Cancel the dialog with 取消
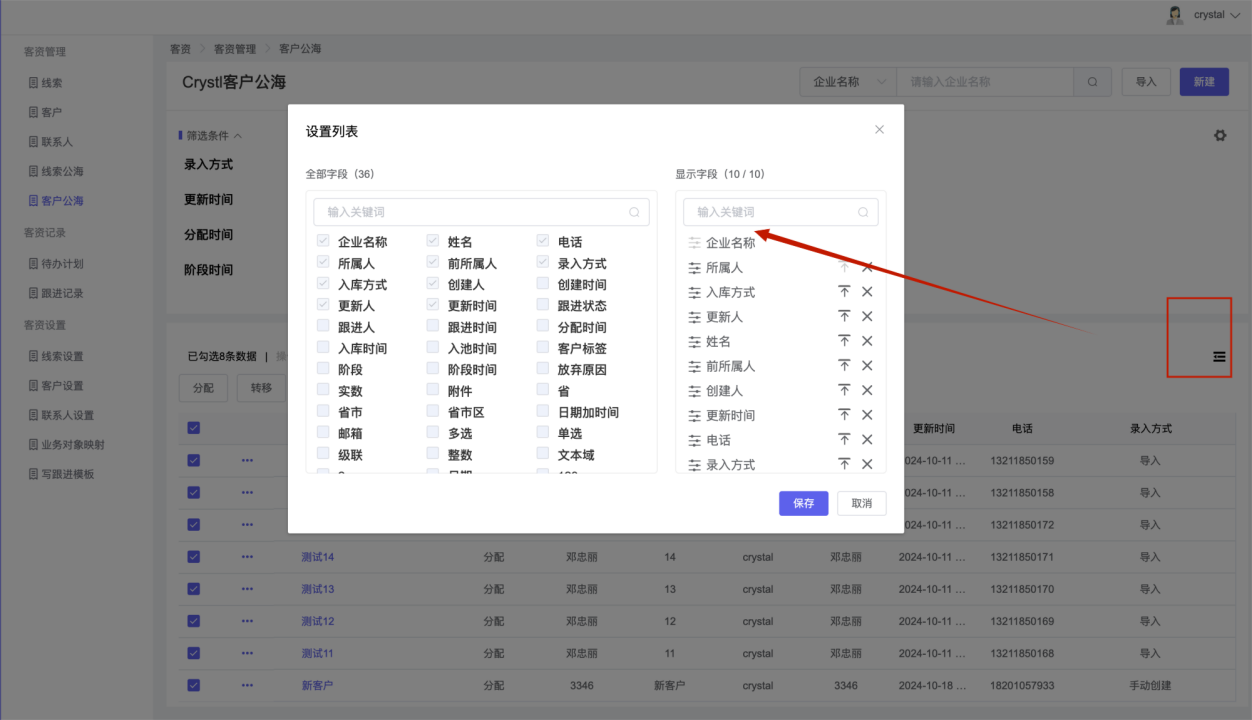This screenshot has width=1252, height=720. point(862,503)
